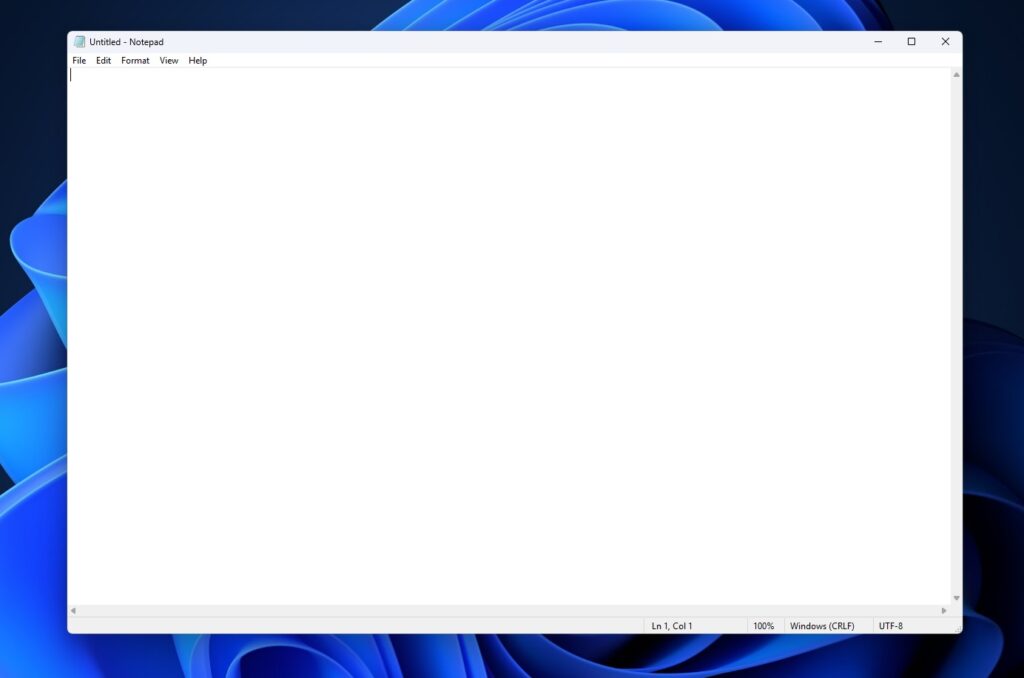Click the Windows (CRLF) line-ending indicator

tap(824, 625)
